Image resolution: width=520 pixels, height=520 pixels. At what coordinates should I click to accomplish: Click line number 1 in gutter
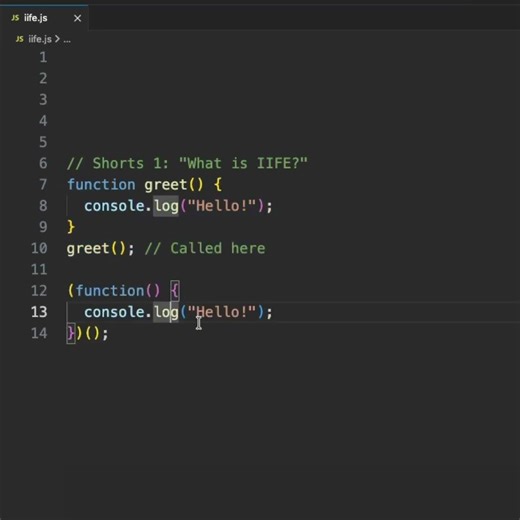(43, 57)
